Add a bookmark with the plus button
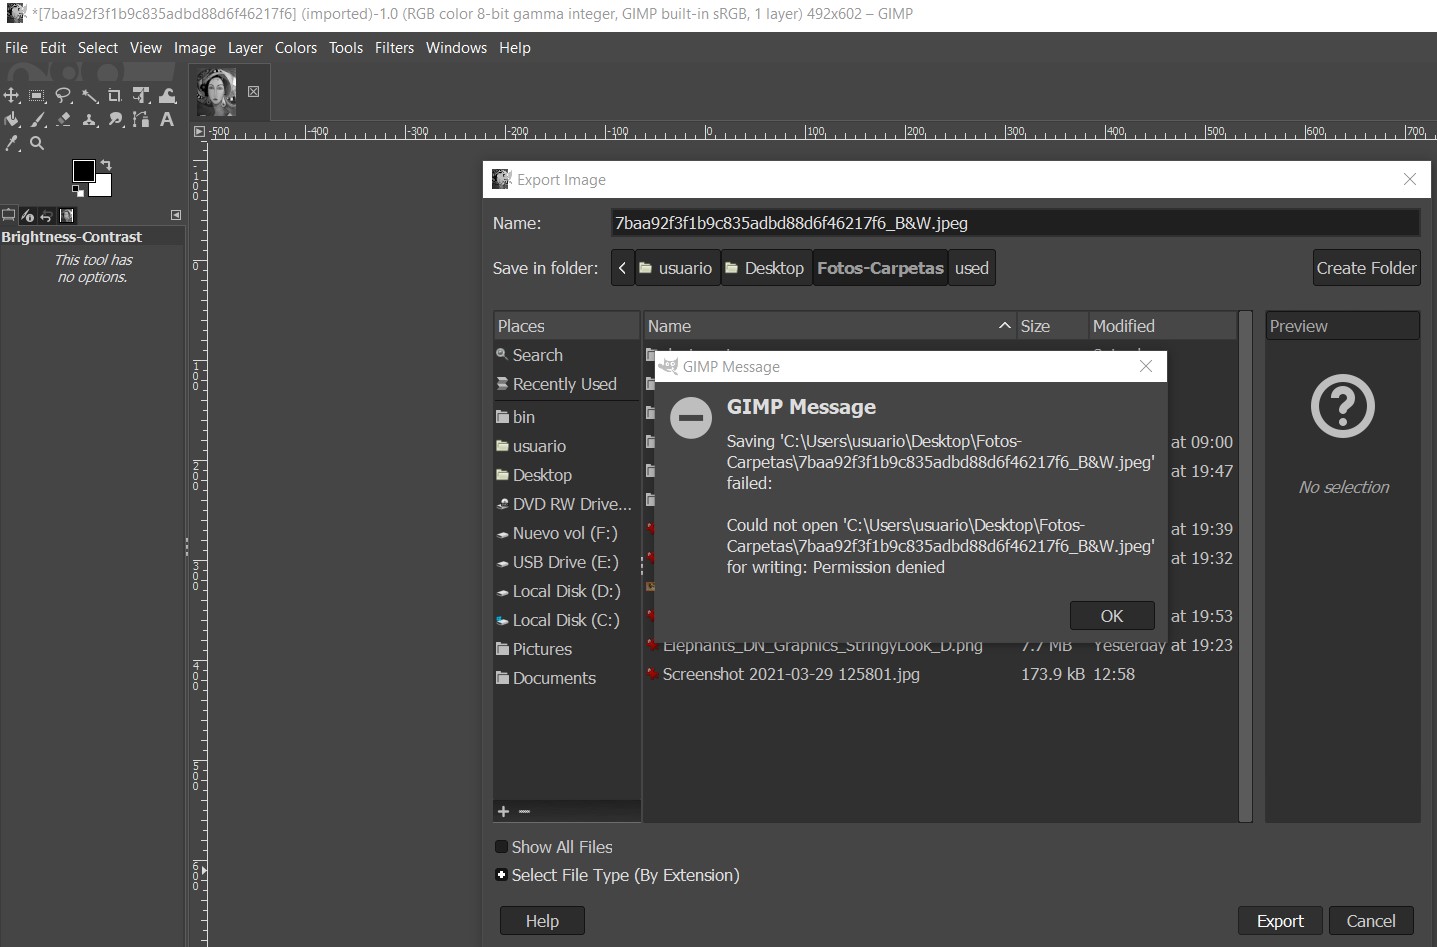This screenshot has height=947, width=1437. tap(503, 812)
